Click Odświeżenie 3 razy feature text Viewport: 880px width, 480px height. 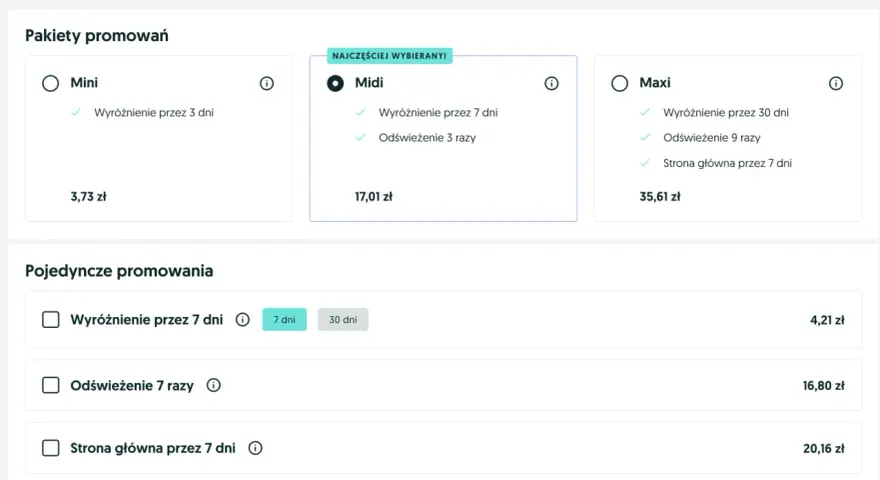click(x=427, y=138)
